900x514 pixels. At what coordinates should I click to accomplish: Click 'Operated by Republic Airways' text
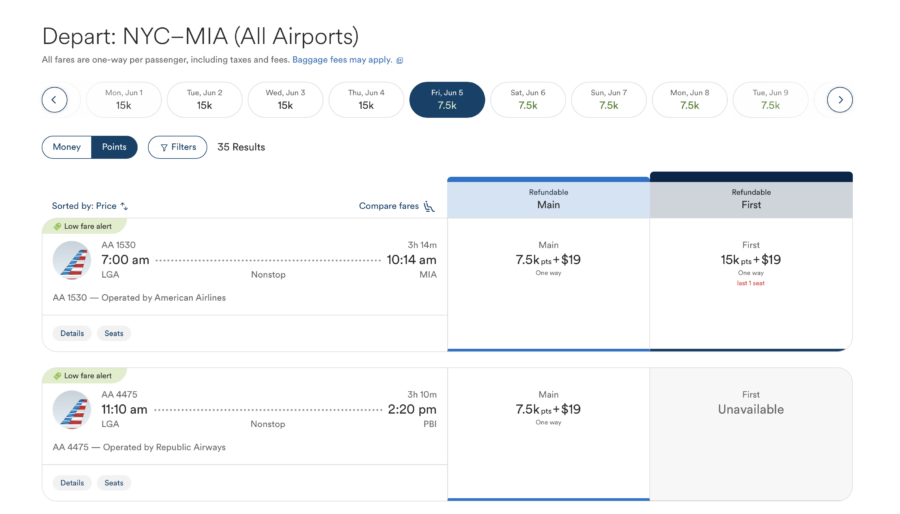pyautogui.click(x=164, y=447)
